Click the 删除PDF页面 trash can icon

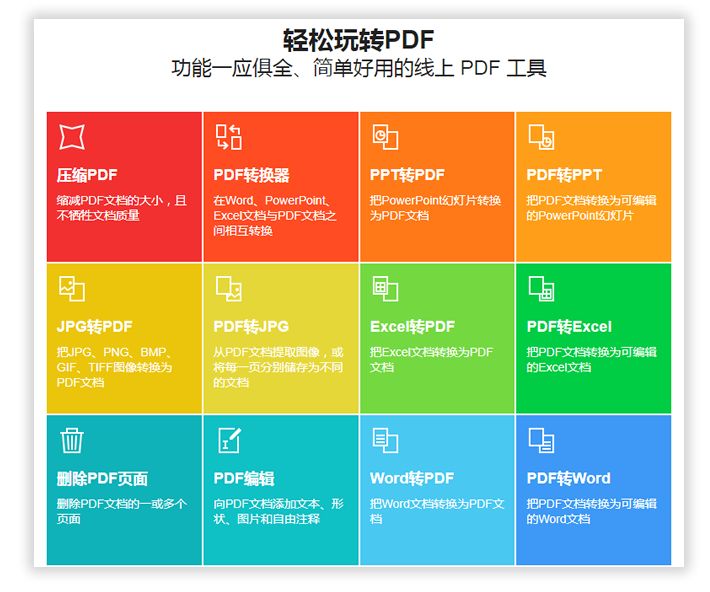click(x=72, y=440)
